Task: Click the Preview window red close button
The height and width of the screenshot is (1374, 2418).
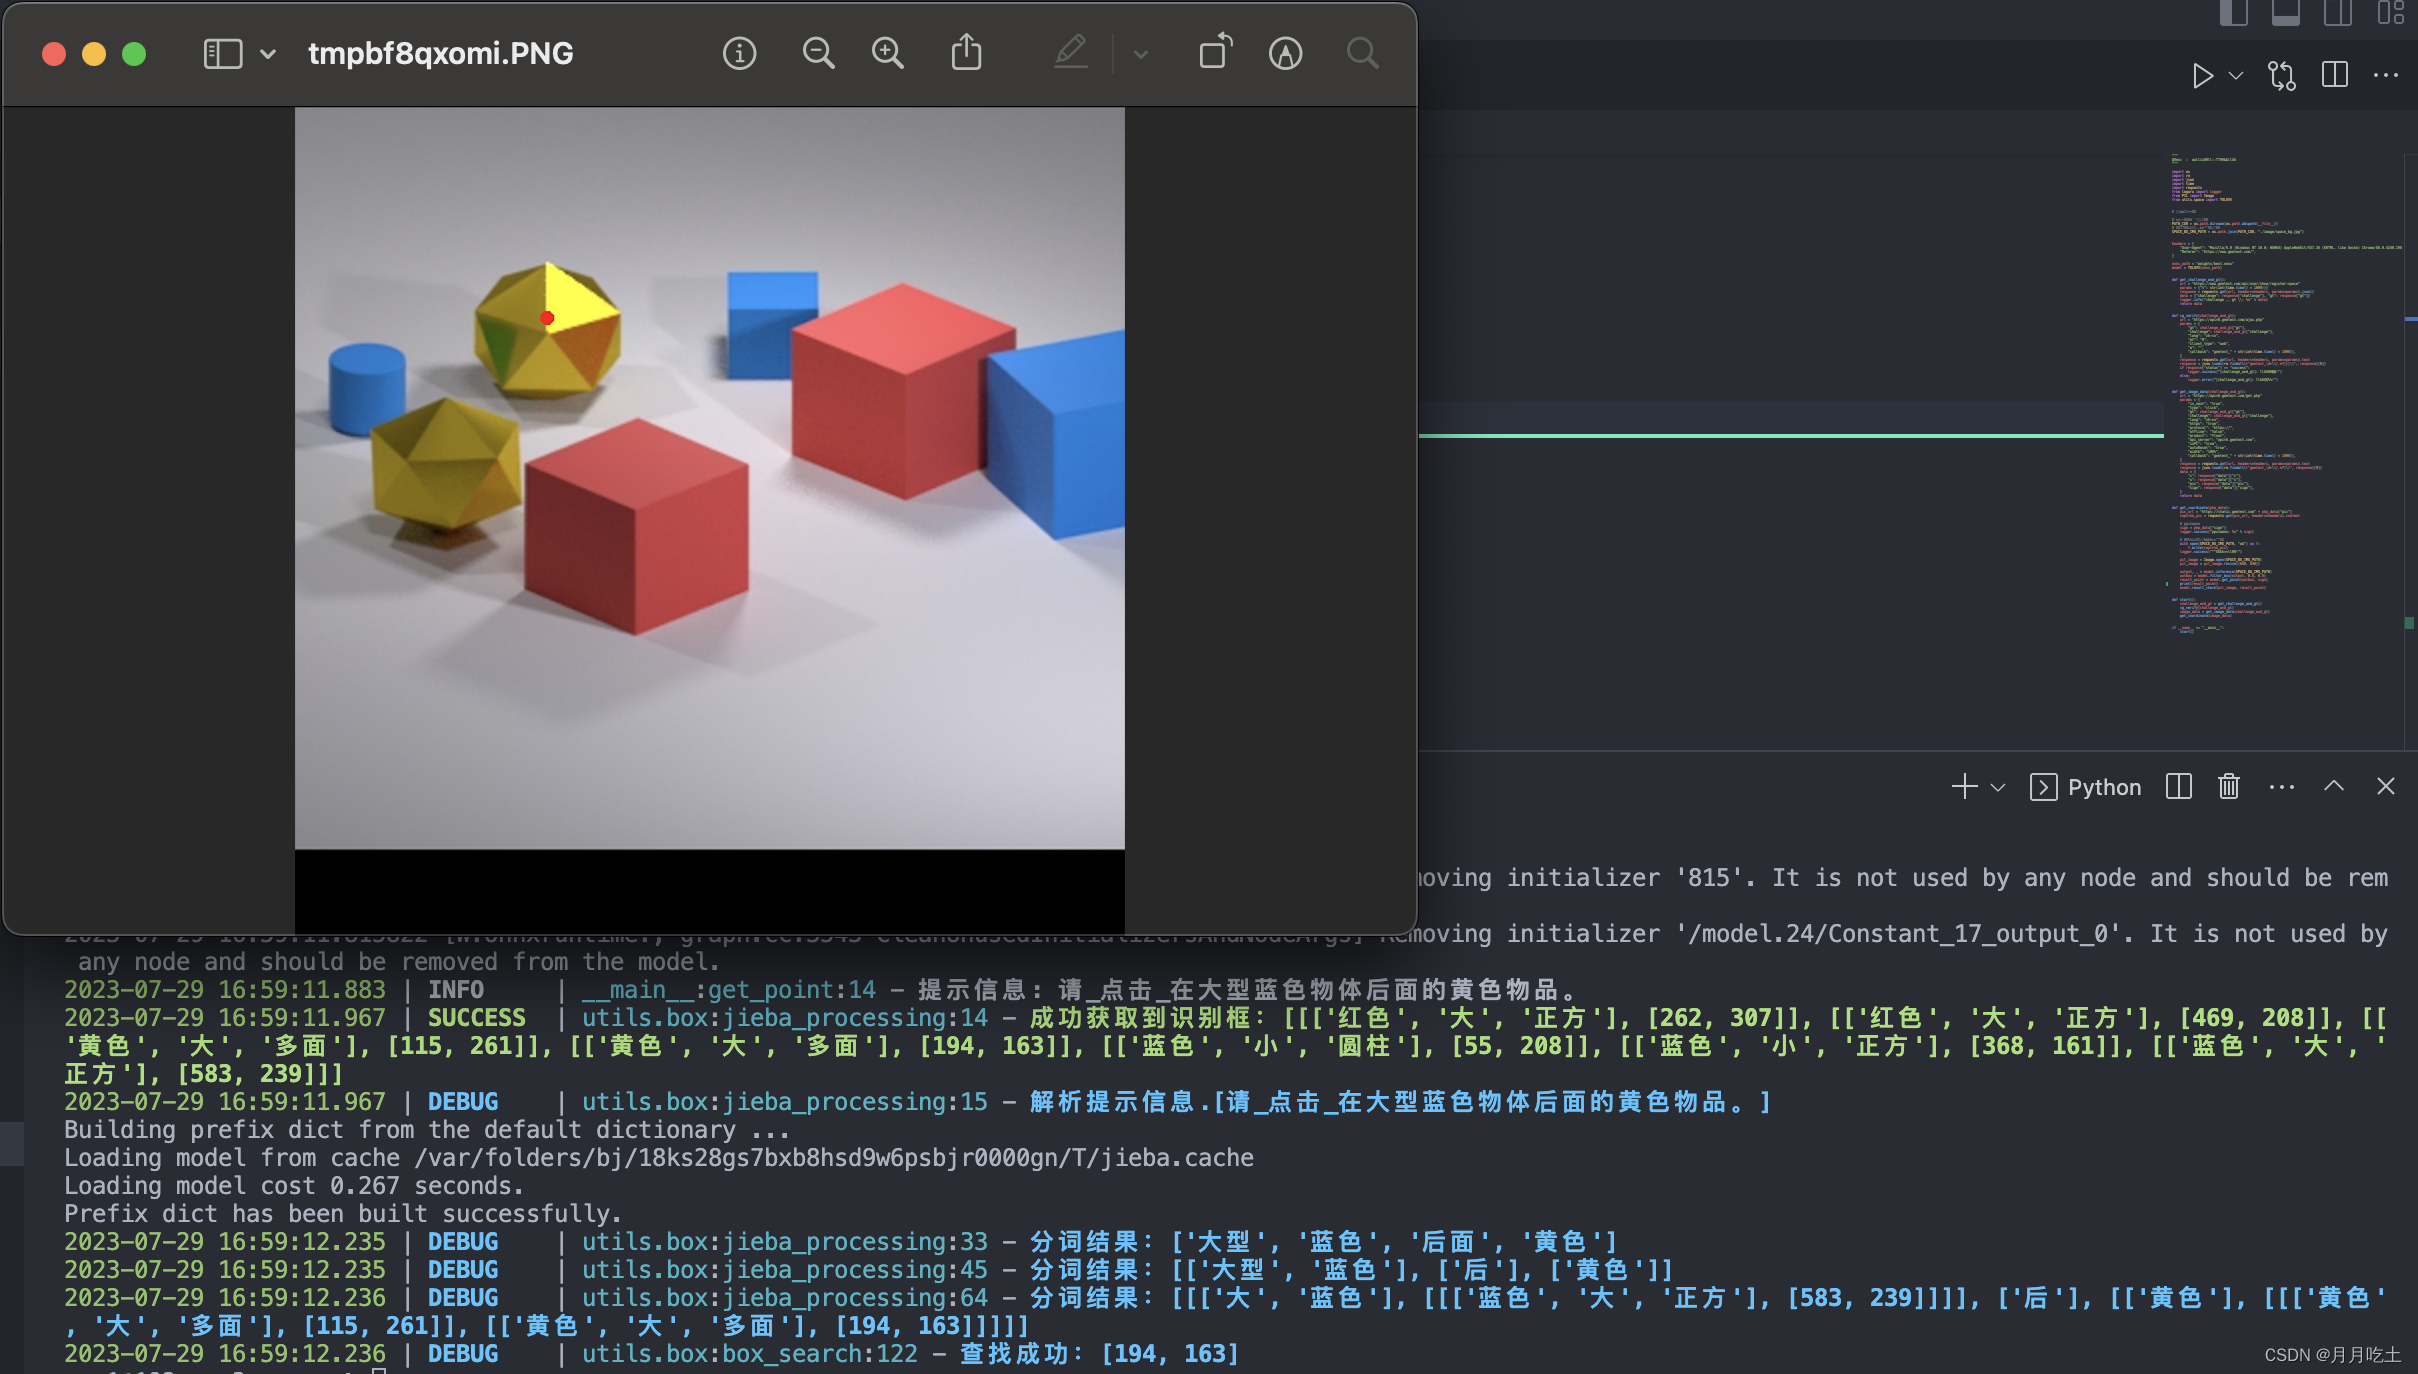Action: pos(54,54)
